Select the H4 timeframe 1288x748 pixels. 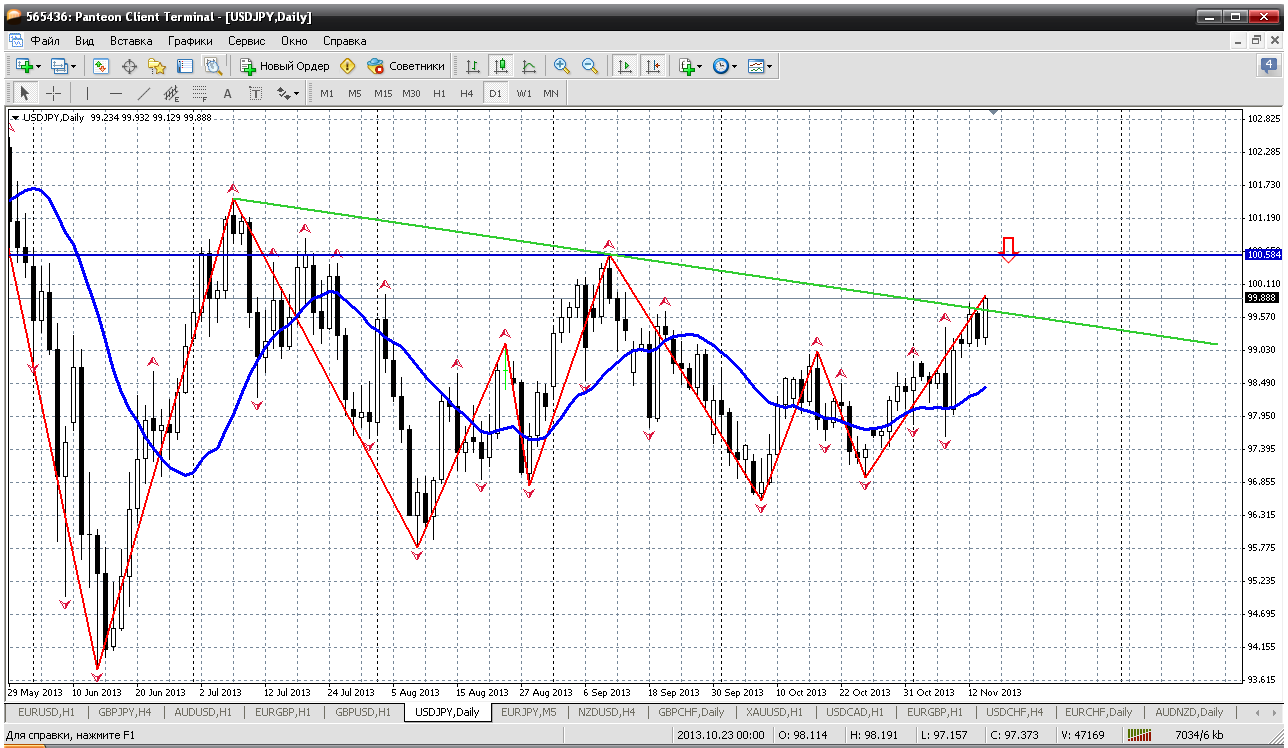click(467, 93)
